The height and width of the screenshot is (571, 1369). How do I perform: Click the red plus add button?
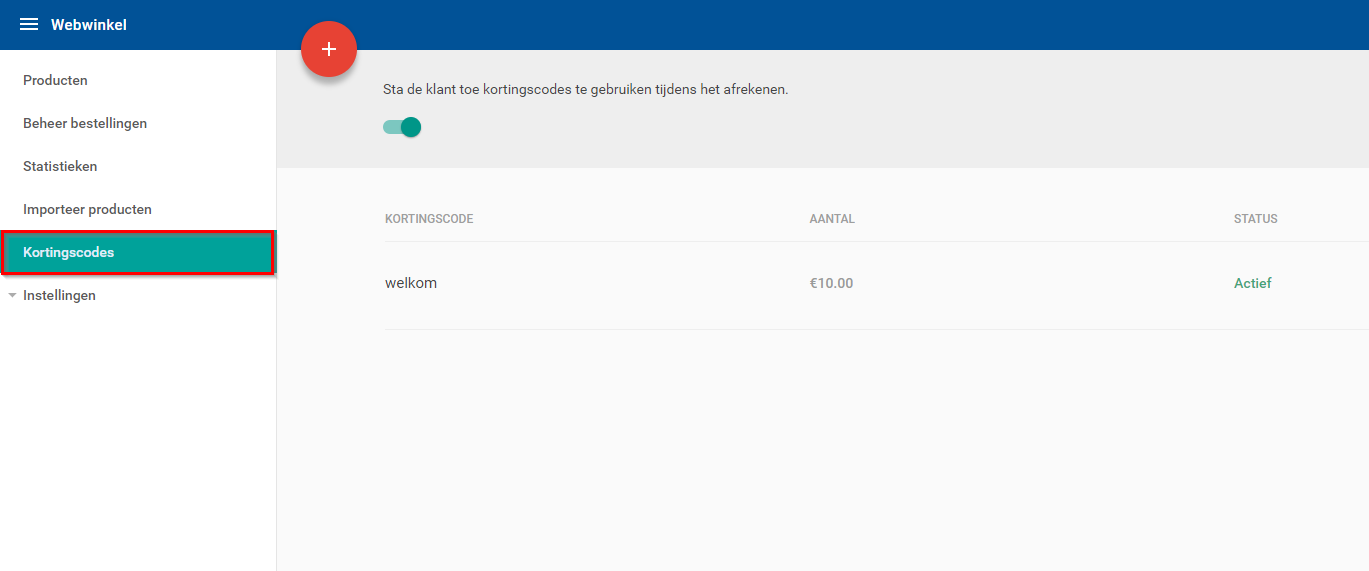pos(329,49)
